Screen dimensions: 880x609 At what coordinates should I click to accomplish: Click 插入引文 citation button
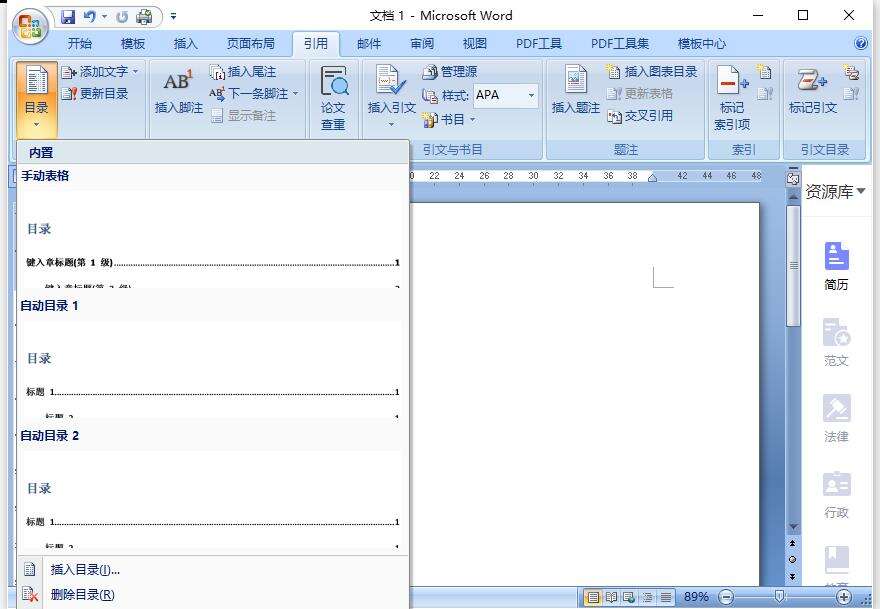(391, 95)
